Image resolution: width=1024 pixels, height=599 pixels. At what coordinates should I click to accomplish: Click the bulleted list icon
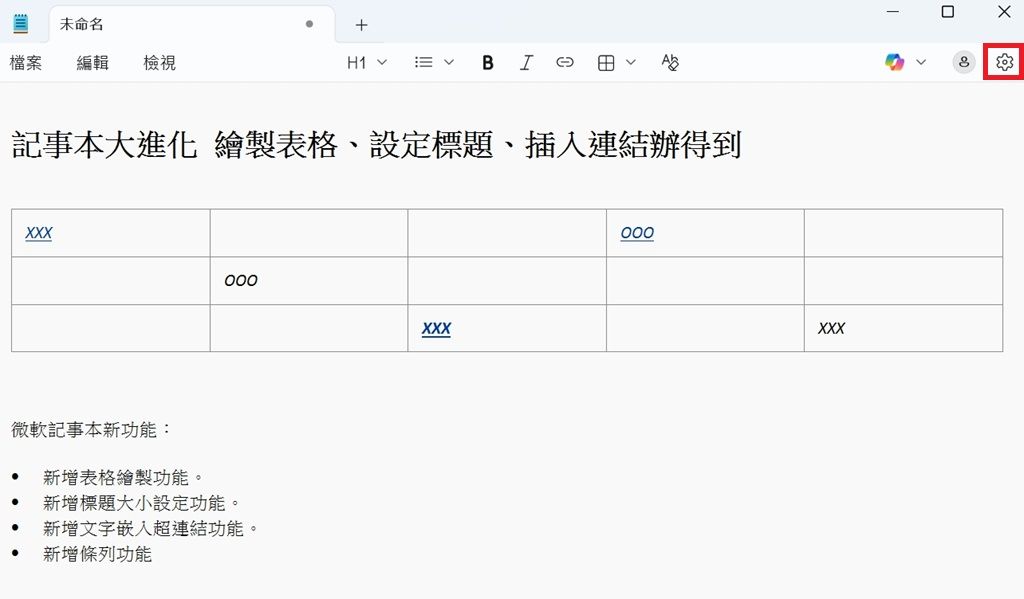tap(424, 63)
